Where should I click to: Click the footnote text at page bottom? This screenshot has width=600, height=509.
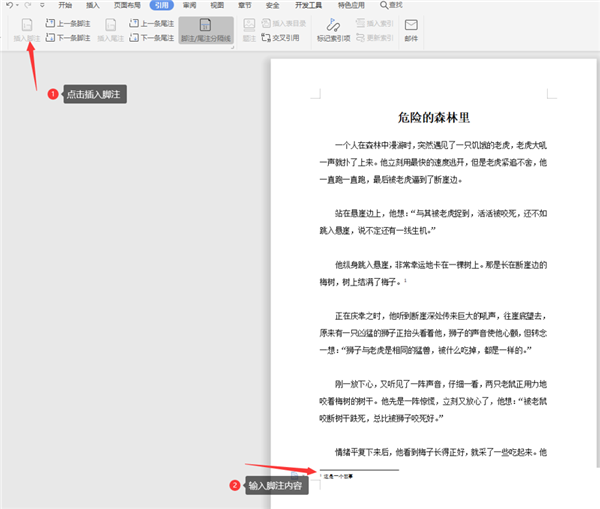tap(338, 477)
